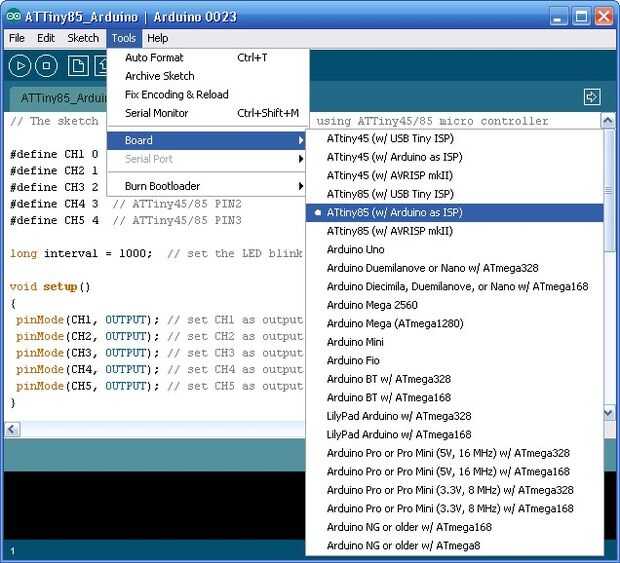
Task: Click the Arduino logo in title bar
Action: tap(13, 16)
